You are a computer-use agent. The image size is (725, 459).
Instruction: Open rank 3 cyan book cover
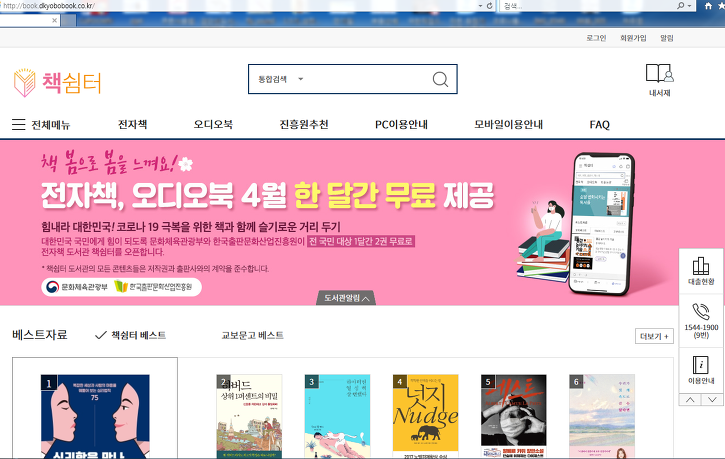click(x=338, y=416)
